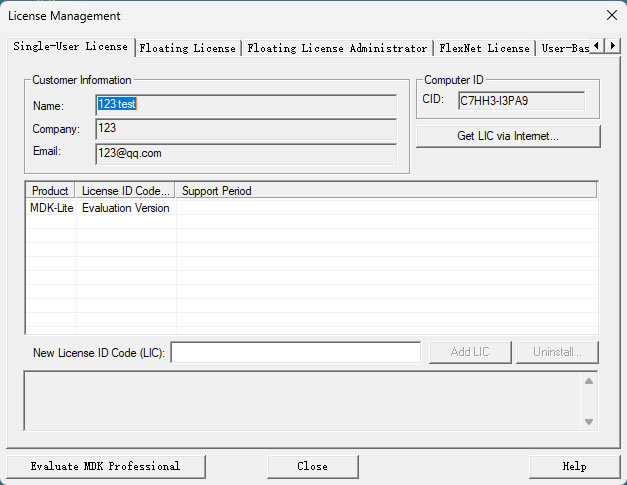Click Evaluate MDK Professional button
This screenshot has height=485, width=627.
point(106,467)
